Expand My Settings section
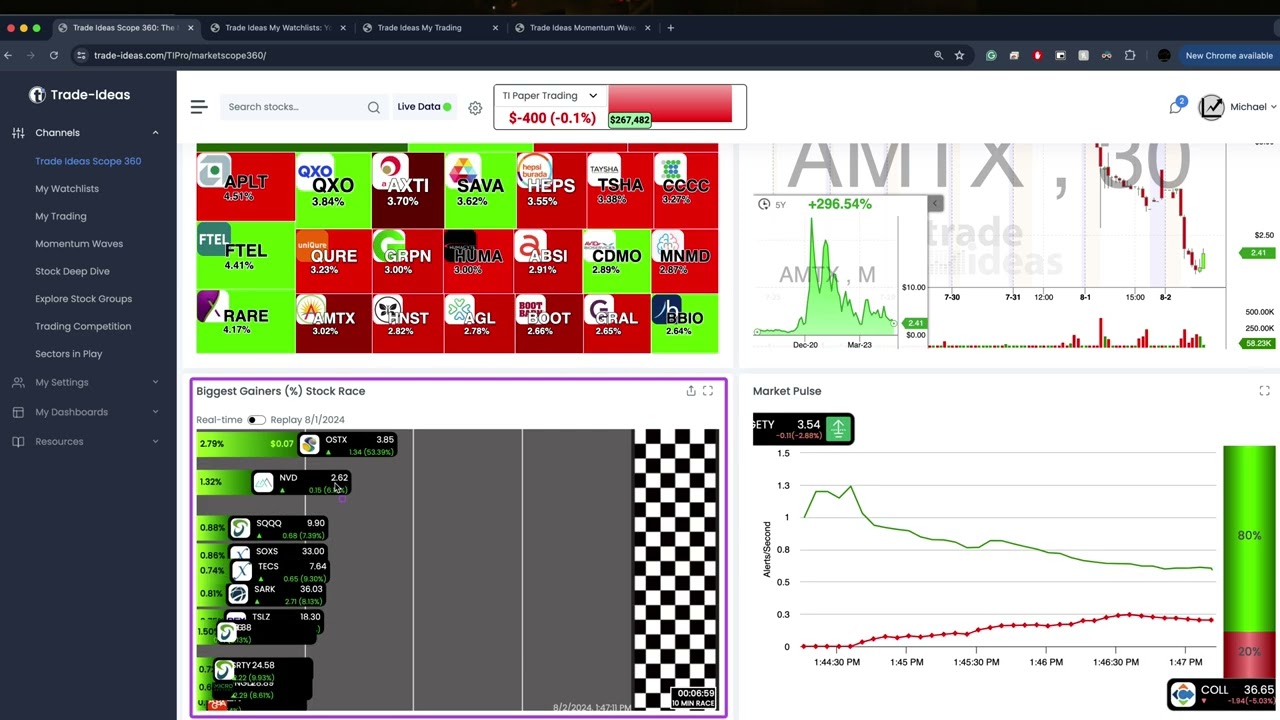 pos(155,382)
